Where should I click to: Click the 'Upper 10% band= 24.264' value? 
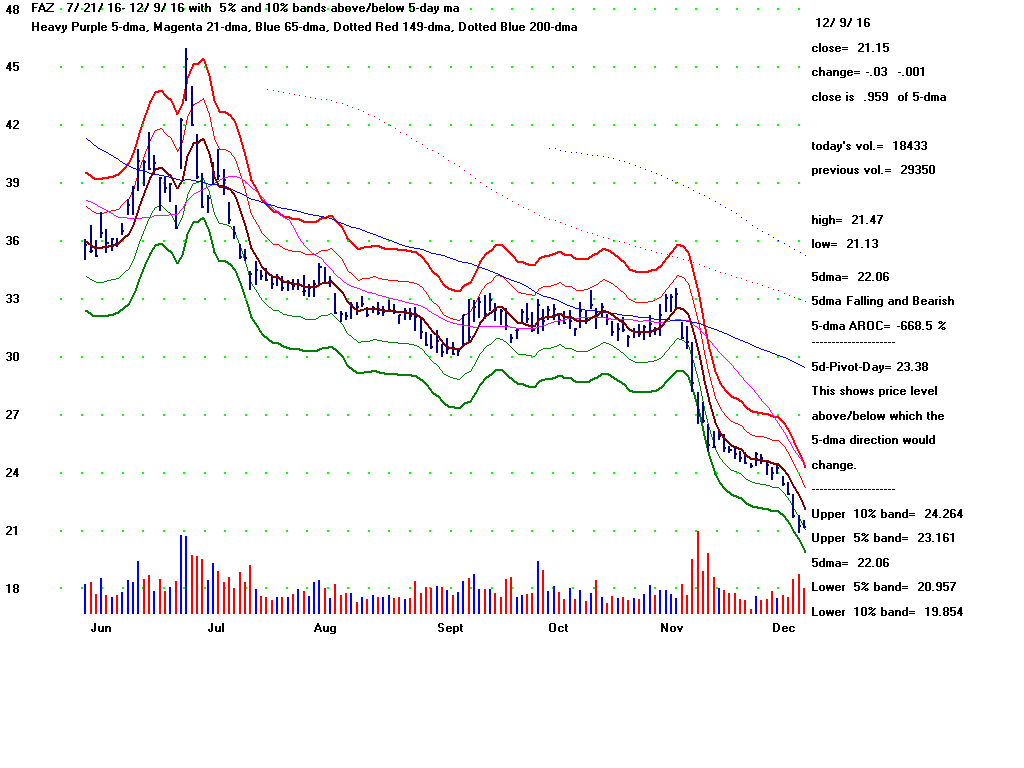tap(887, 514)
